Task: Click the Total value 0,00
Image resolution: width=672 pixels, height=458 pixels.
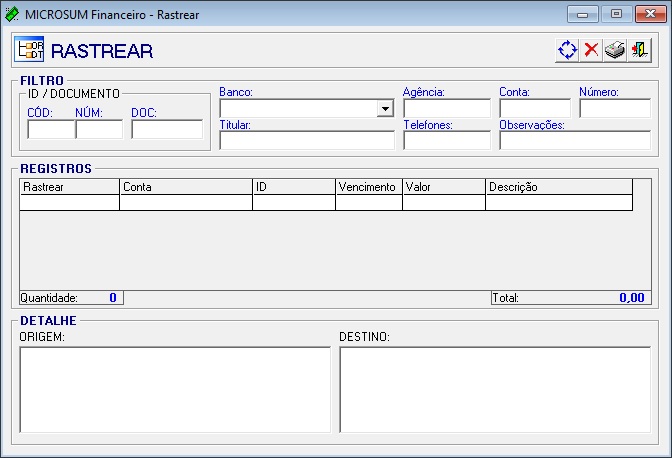Action: coord(632,298)
